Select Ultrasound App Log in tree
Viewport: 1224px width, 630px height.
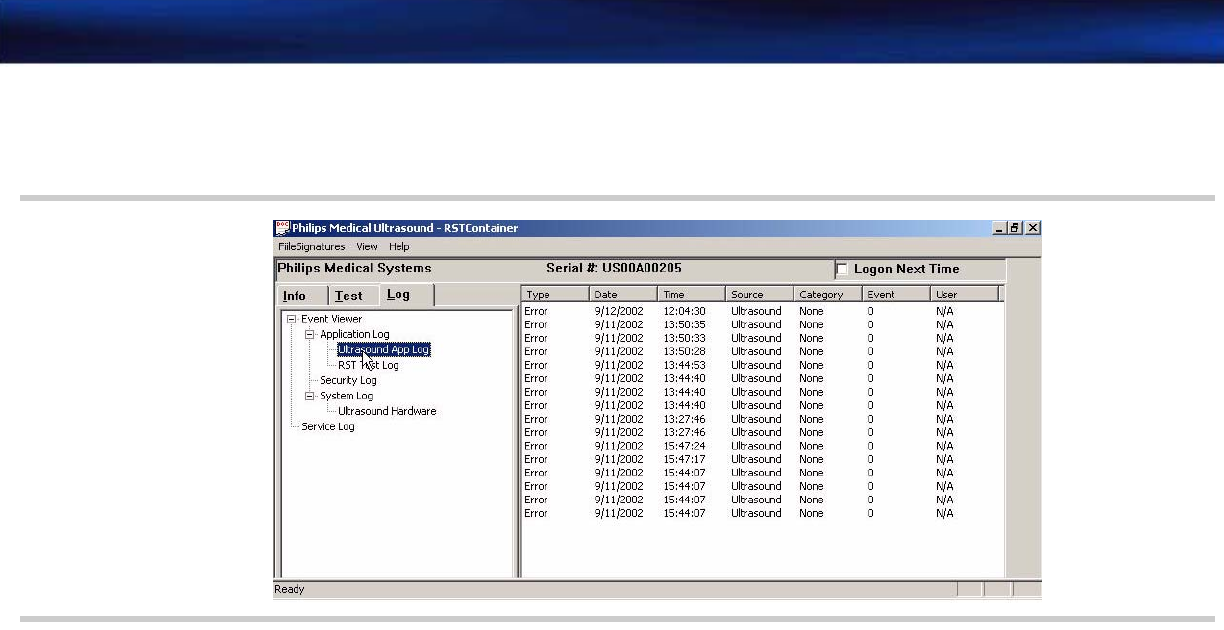point(384,350)
